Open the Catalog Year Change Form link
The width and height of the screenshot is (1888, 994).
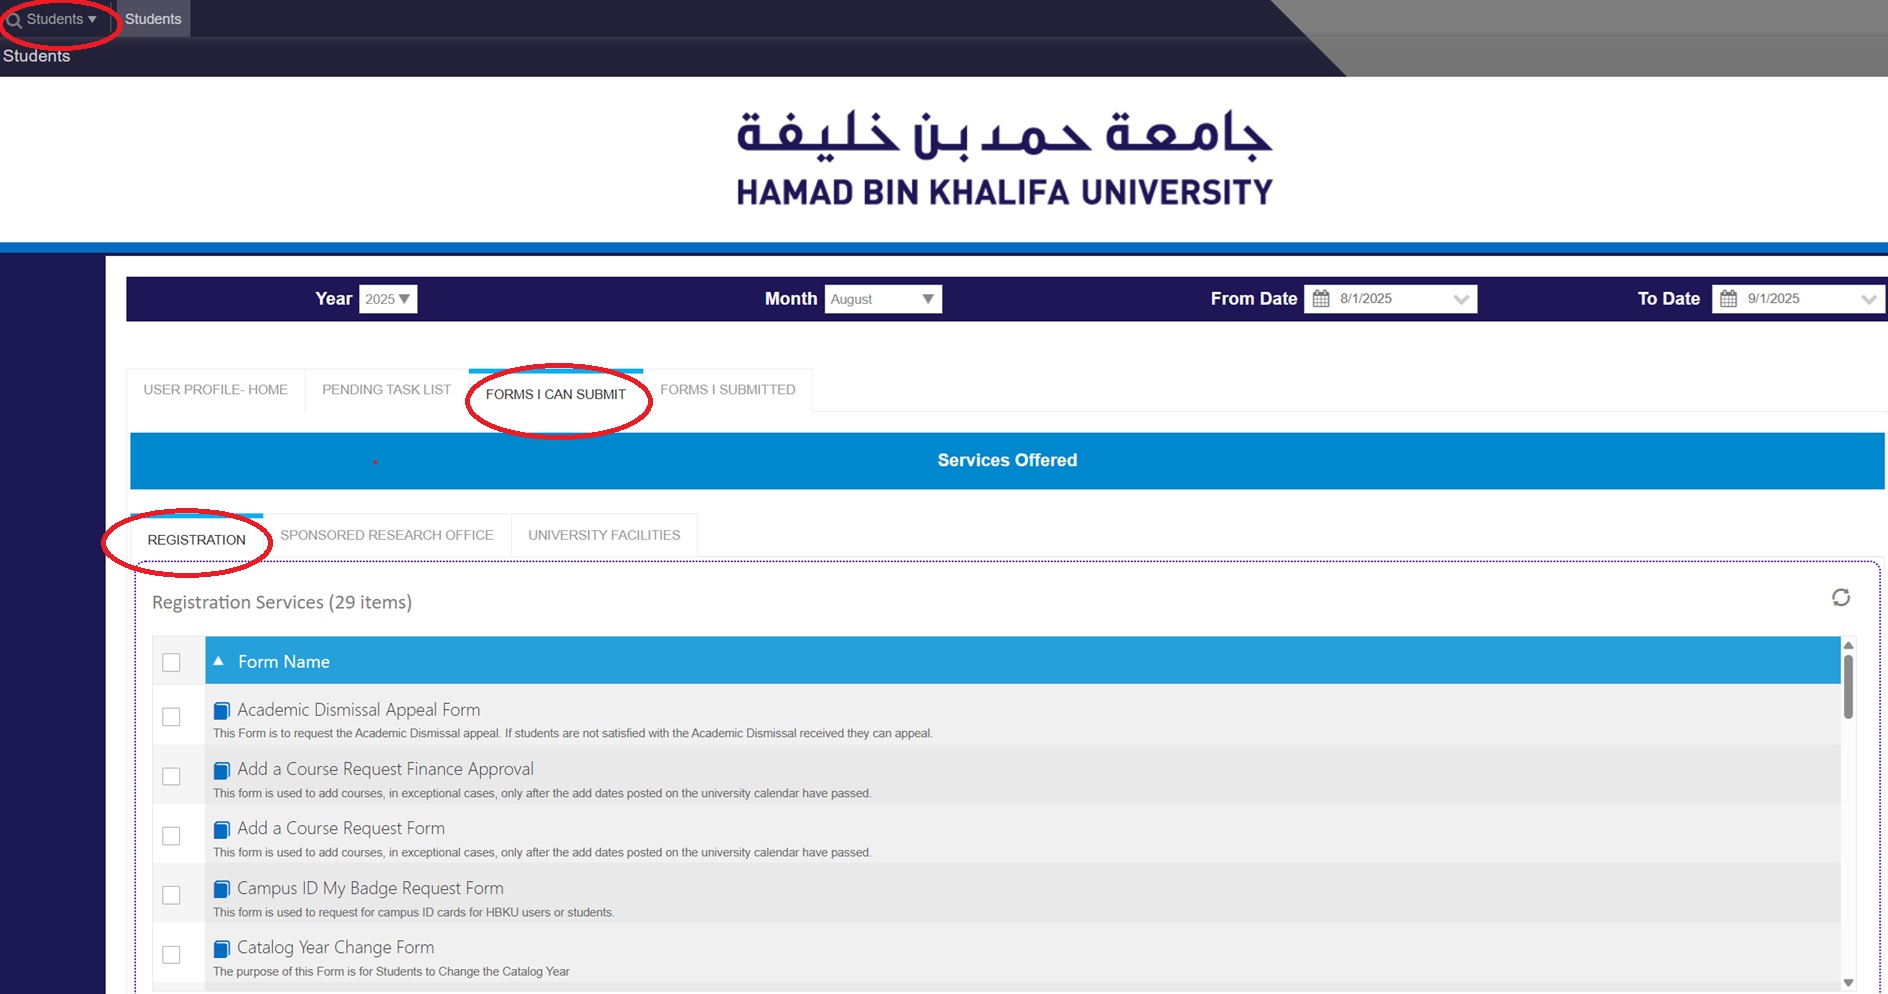[335, 947]
